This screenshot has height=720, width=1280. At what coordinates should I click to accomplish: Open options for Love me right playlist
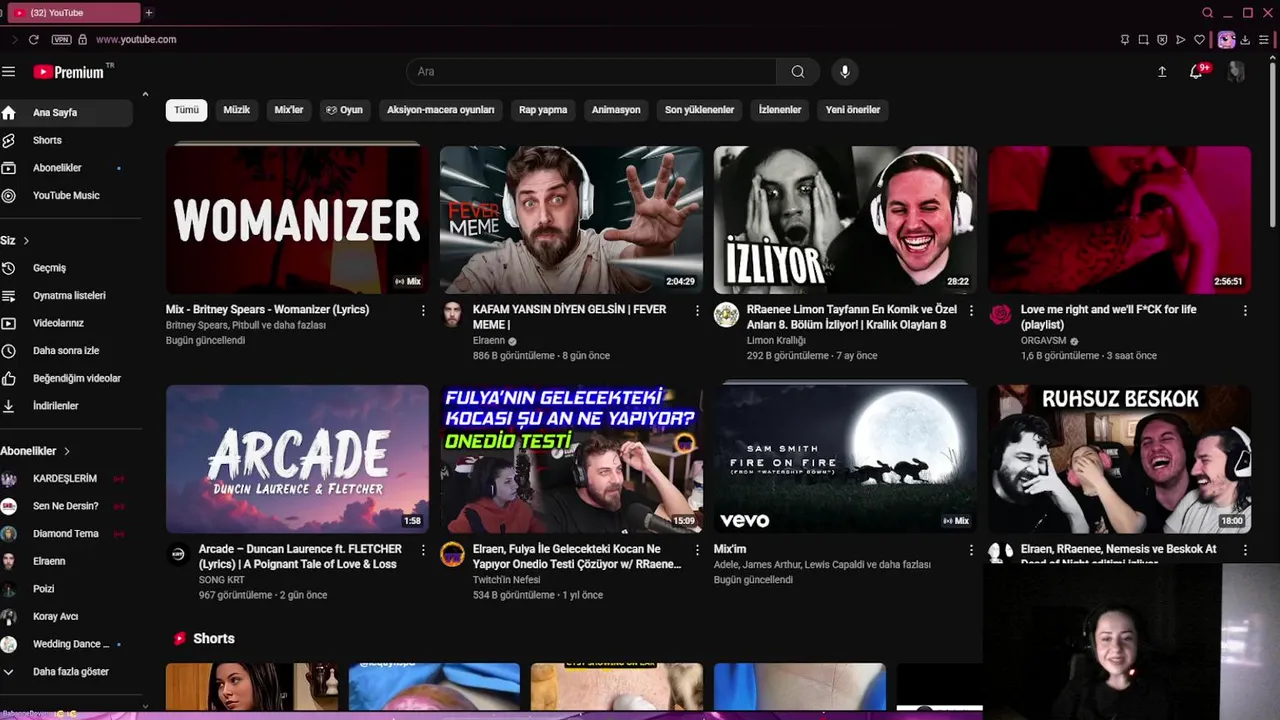click(x=1245, y=311)
